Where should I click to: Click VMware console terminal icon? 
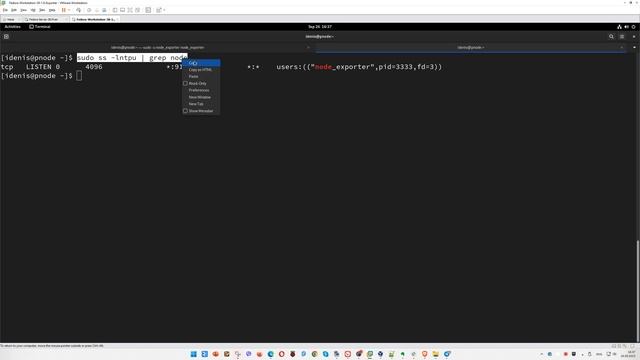point(148,10)
